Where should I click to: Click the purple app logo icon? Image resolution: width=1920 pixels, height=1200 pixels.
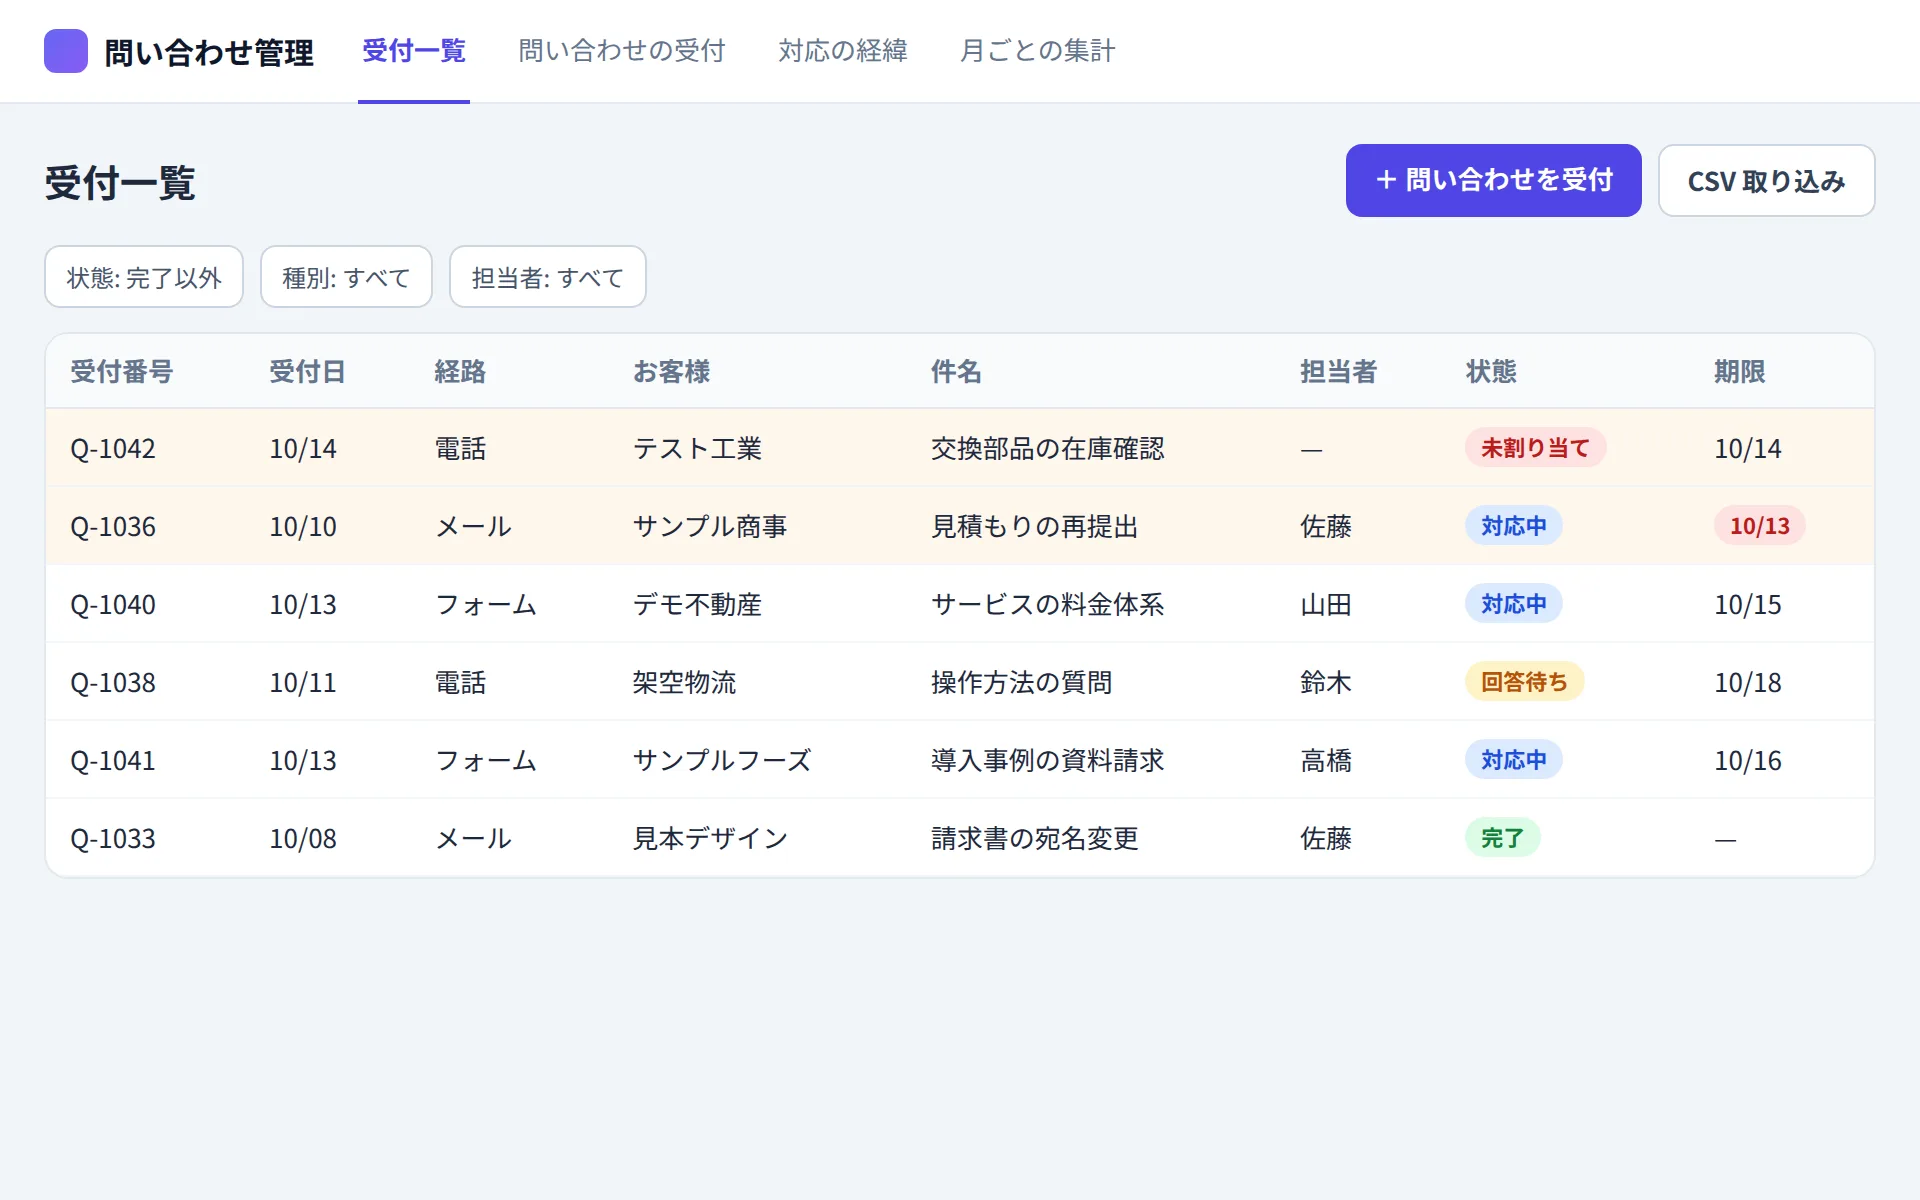[66, 51]
